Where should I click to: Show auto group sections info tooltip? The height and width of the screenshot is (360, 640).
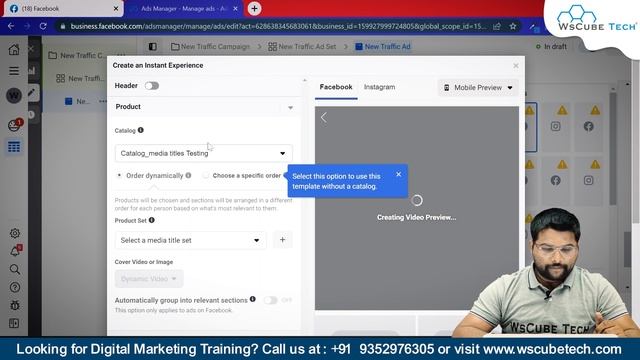click(x=253, y=299)
